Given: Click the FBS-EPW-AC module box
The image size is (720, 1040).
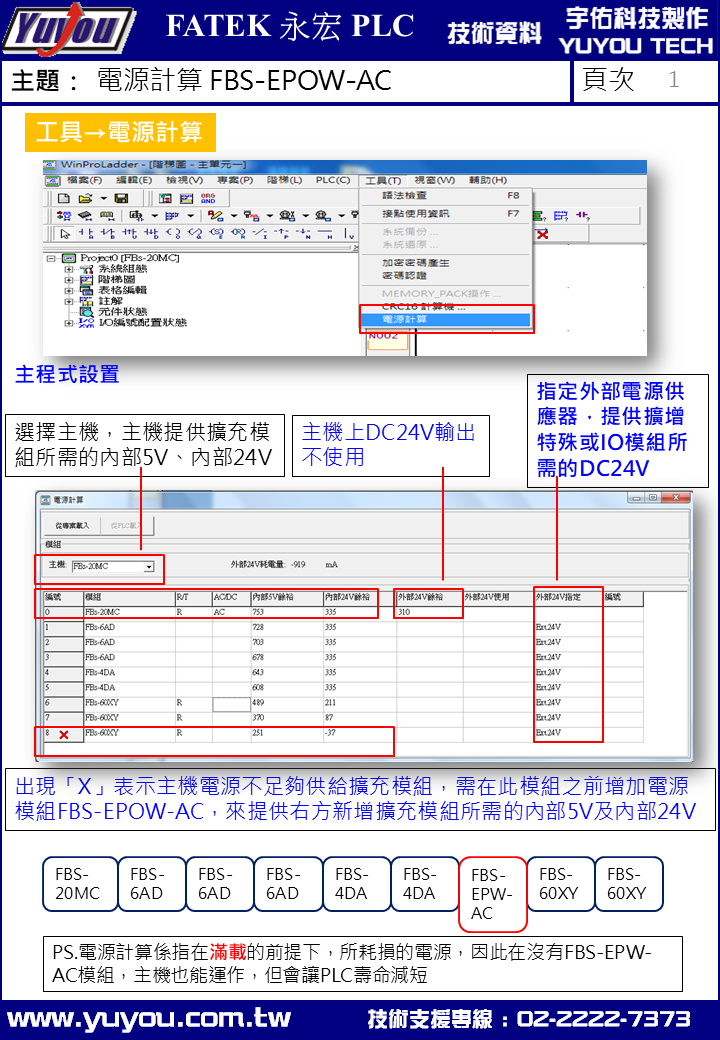Looking at the screenshot, I should pos(493,894).
